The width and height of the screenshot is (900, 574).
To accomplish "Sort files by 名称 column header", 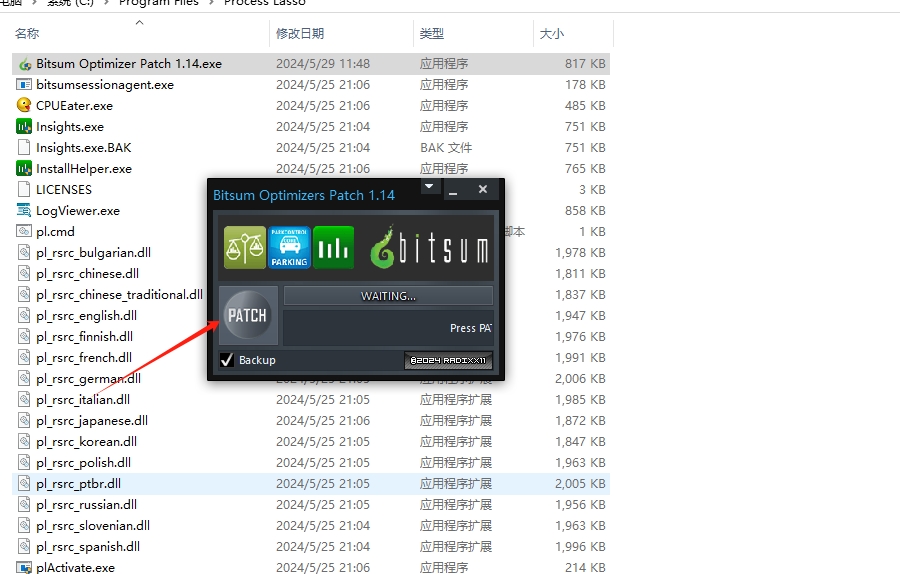I will (27, 33).
